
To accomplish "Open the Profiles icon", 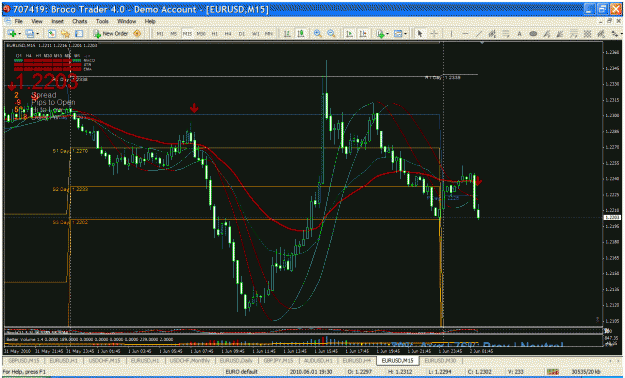I will point(29,34).
